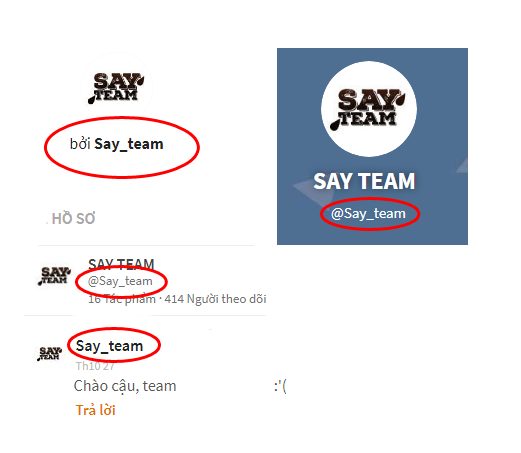Open author link 'bởi Say_team'
Screen dimensions: 521x453
(x=116, y=144)
